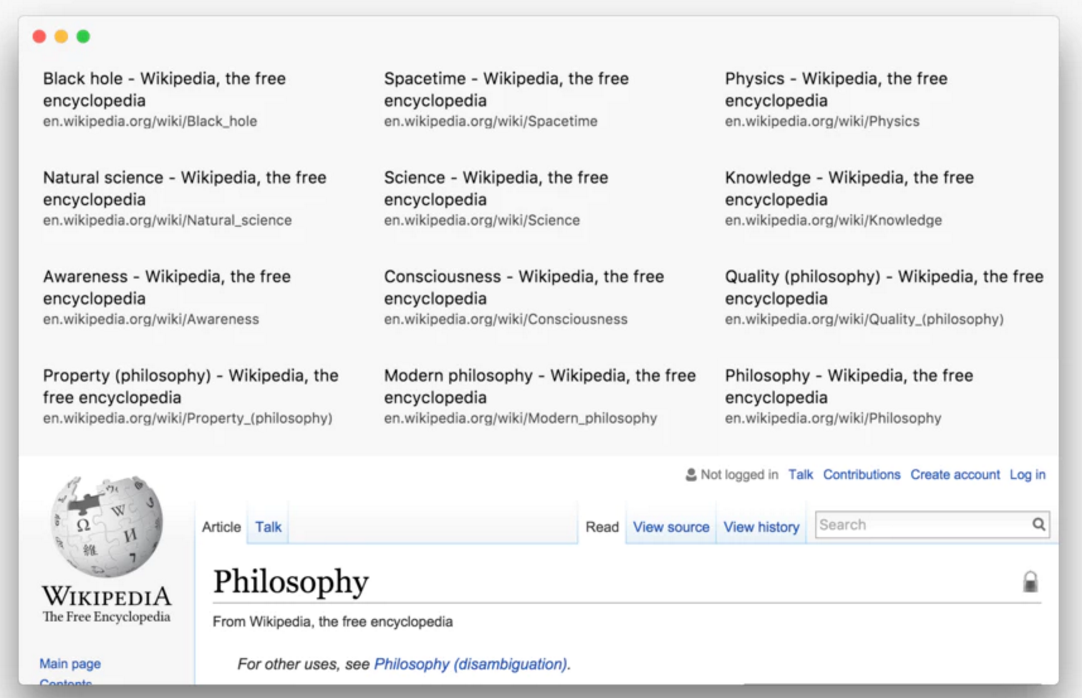This screenshot has height=698, width=1082.
Task: Select the Modern philosophy history item
Action: (x=540, y=396)
